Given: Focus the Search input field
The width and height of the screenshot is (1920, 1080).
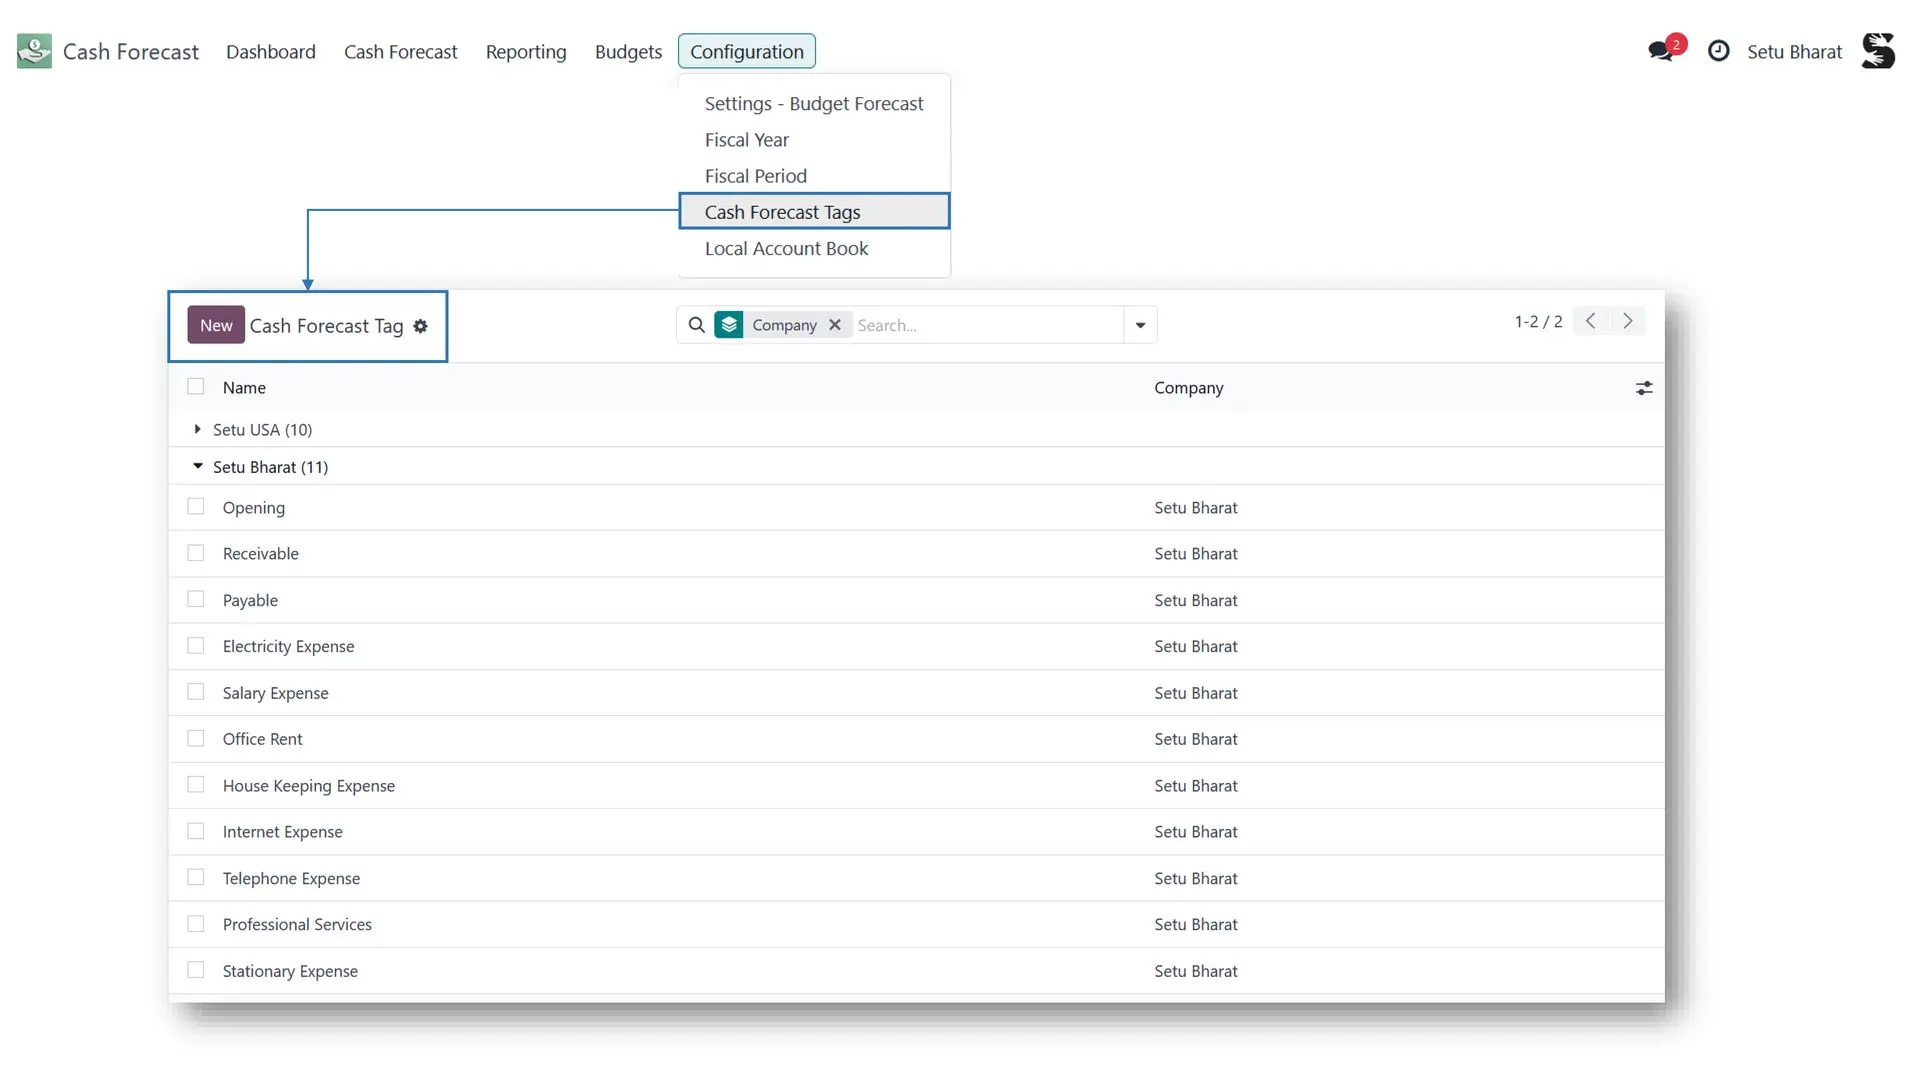Looking at the screenshot, I should [x=986, y=325].
